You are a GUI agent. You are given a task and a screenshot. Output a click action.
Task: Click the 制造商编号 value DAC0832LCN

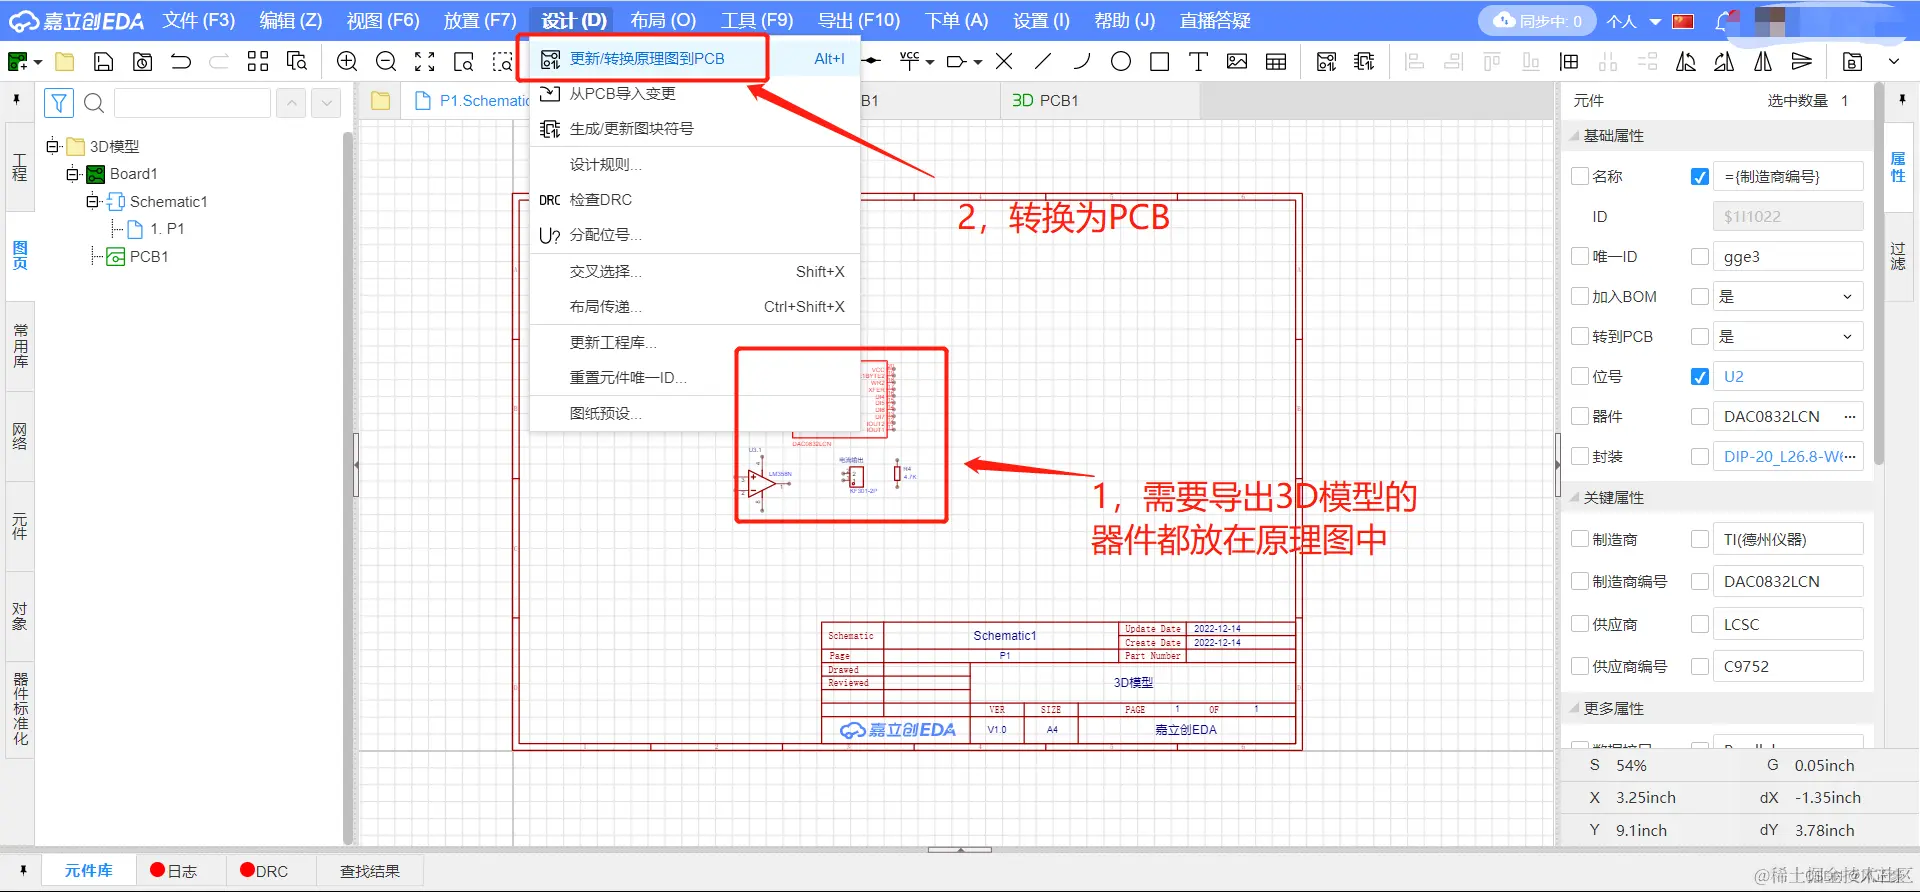click(x=1788, y=581)
